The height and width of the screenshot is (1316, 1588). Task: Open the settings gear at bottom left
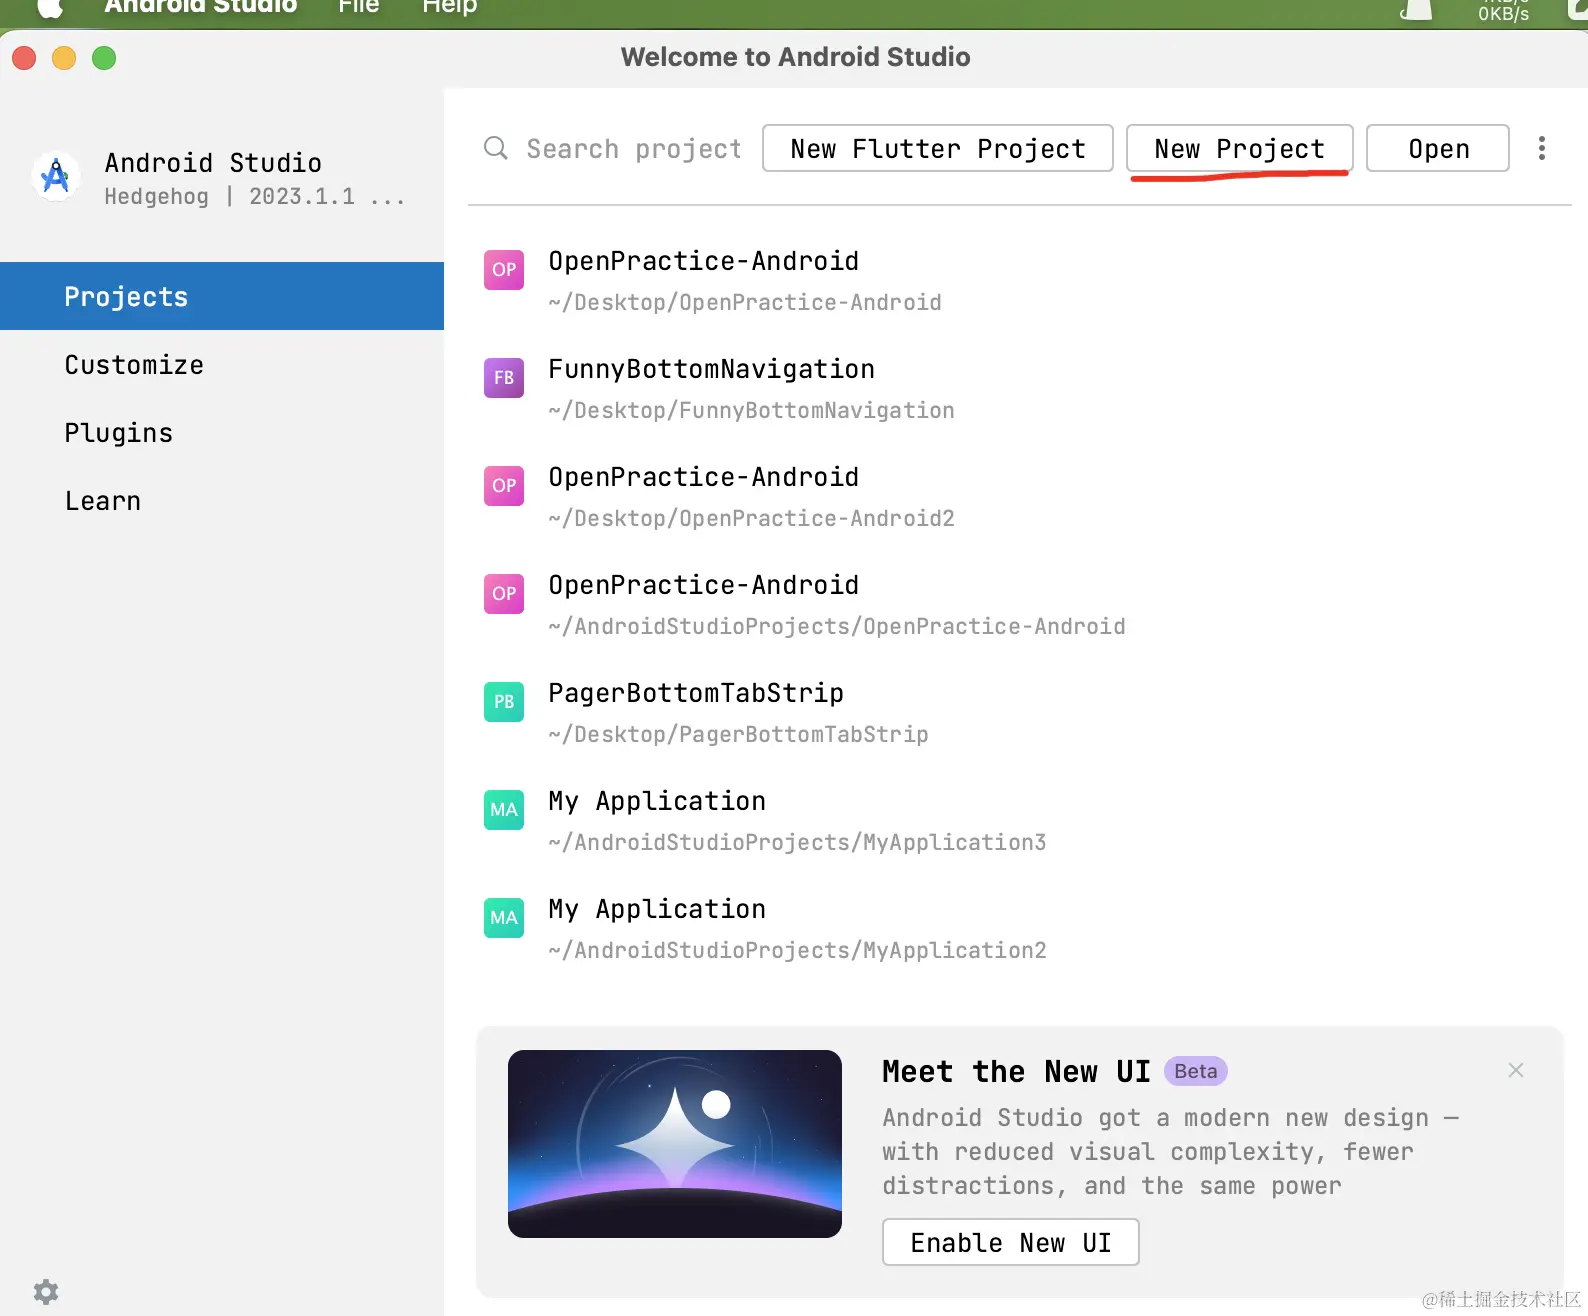(x=46, y=1291)
